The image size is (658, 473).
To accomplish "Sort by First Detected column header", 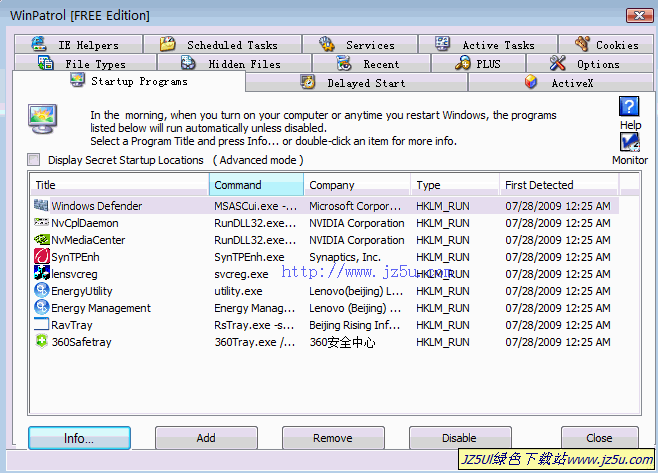I will [559, 185].
